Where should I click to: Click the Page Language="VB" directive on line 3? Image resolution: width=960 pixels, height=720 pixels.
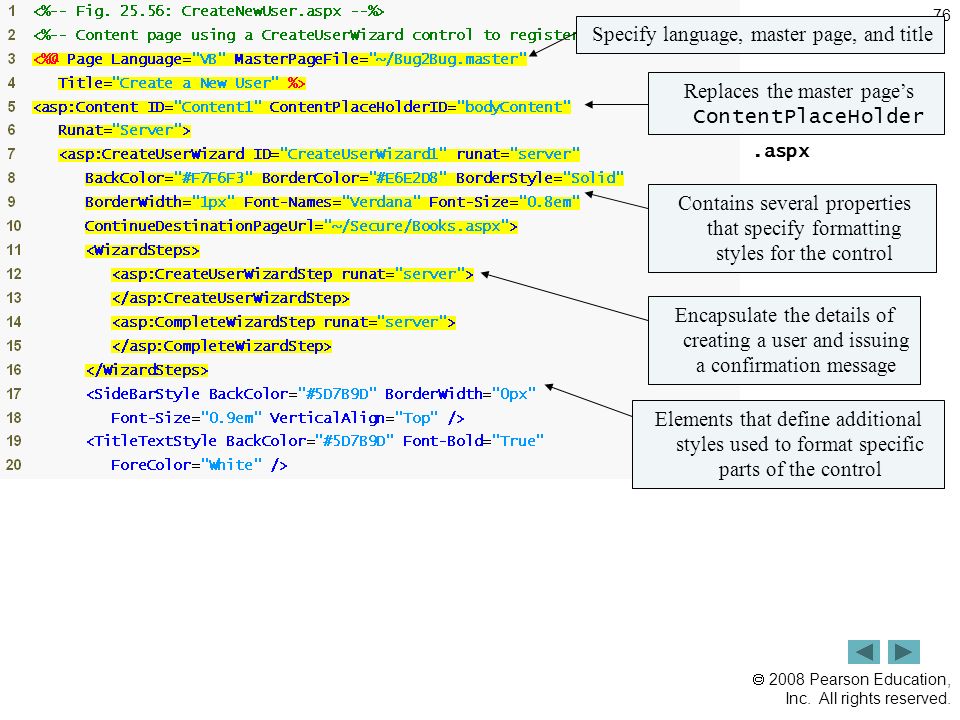pyautogui.click(x=280, y=59)
